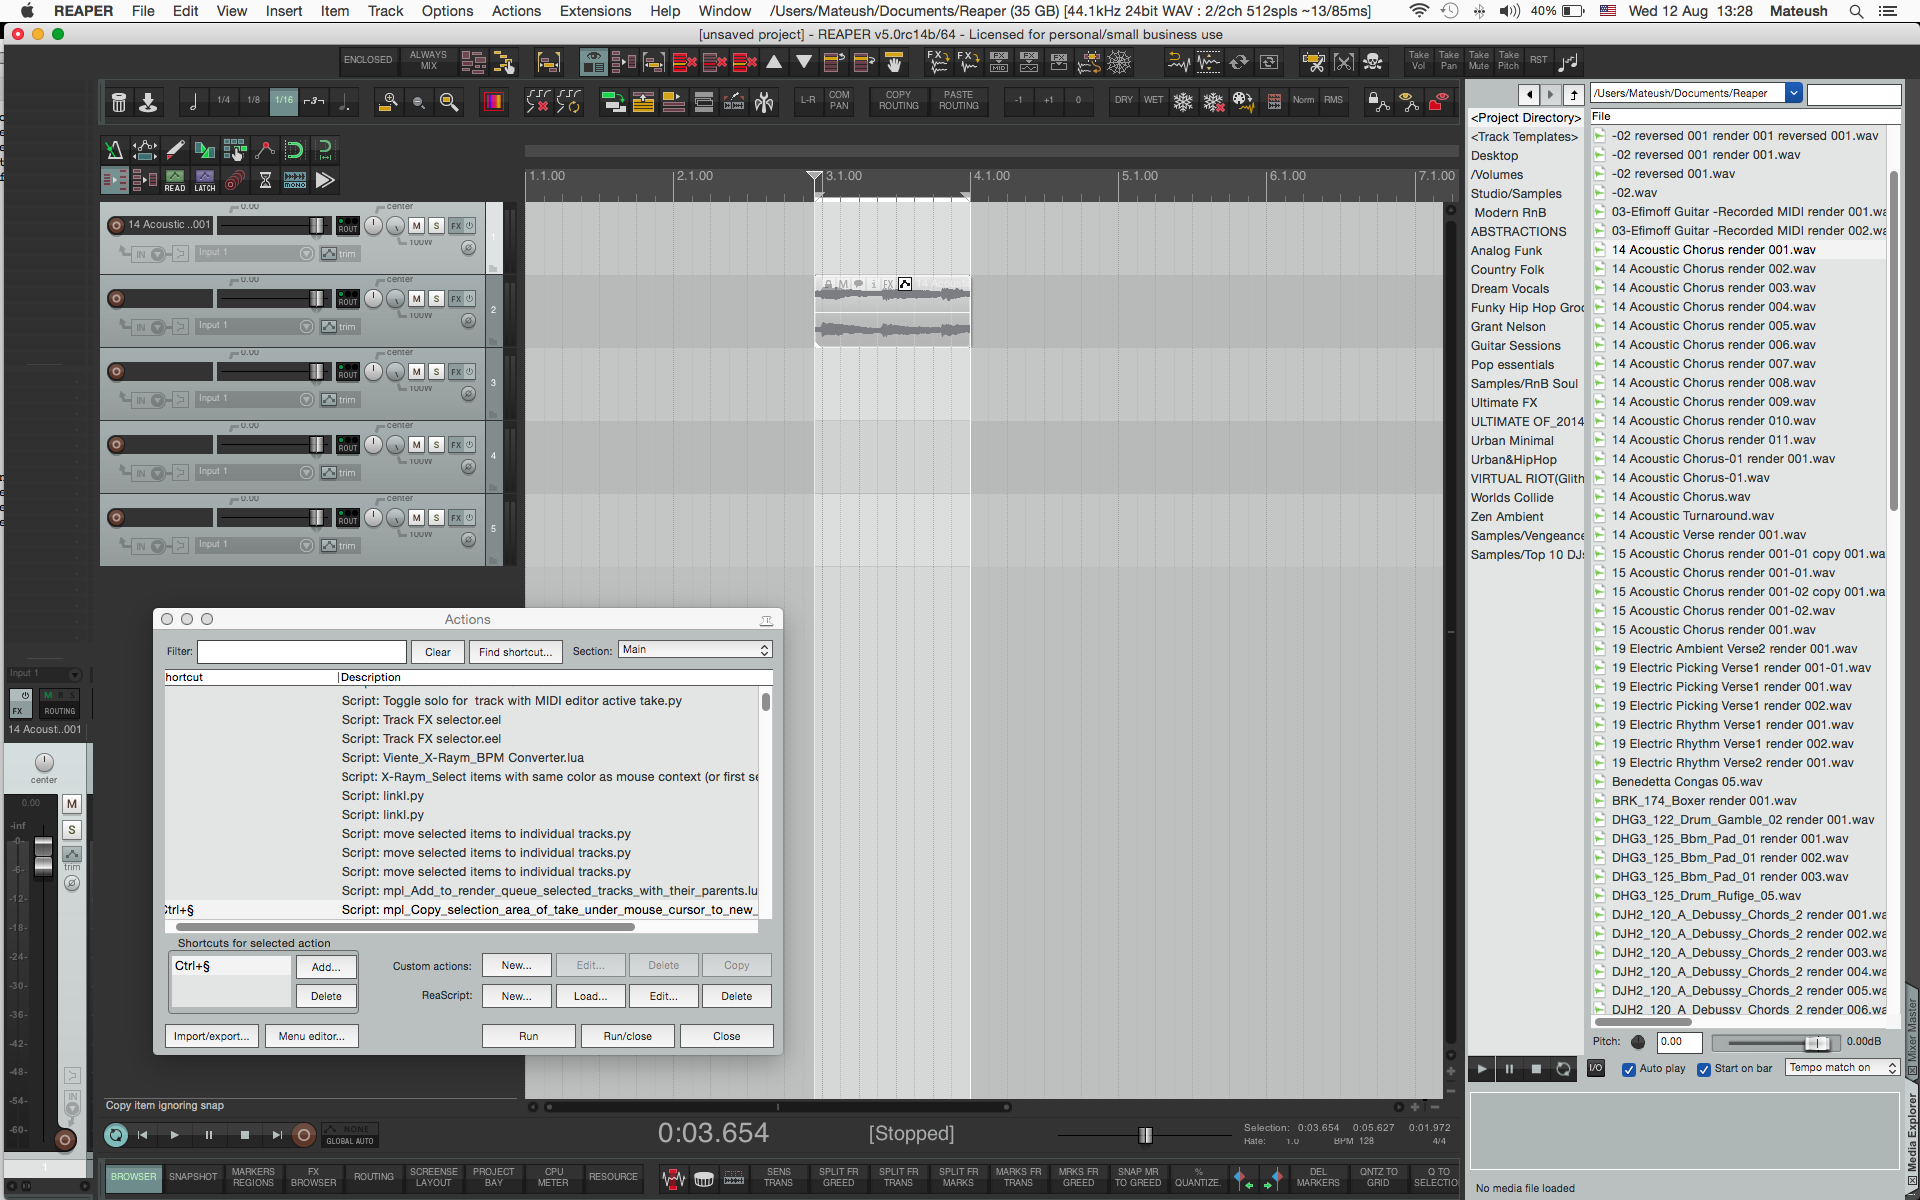The height and width of the screenshot is (1200, 1920).
Task: Click the red open padlock icon
Action: 1439,101
